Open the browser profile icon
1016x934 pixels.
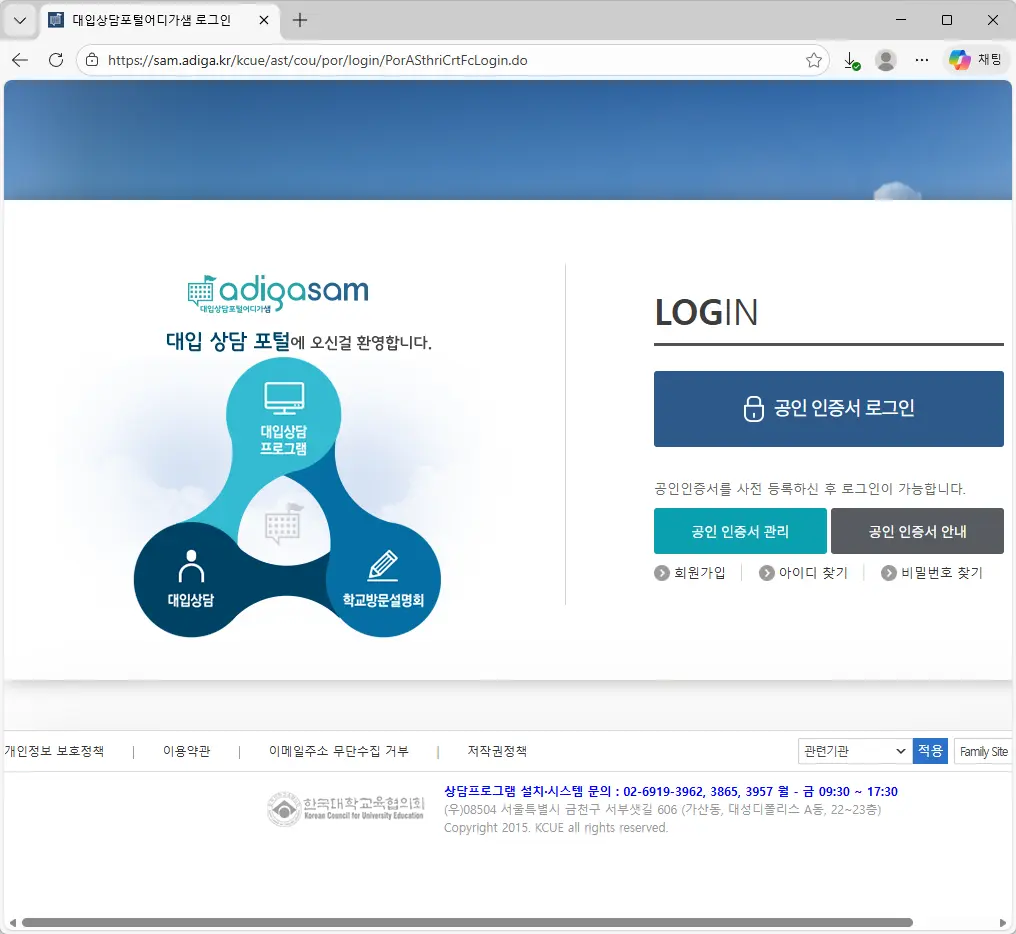pos(886,60)
